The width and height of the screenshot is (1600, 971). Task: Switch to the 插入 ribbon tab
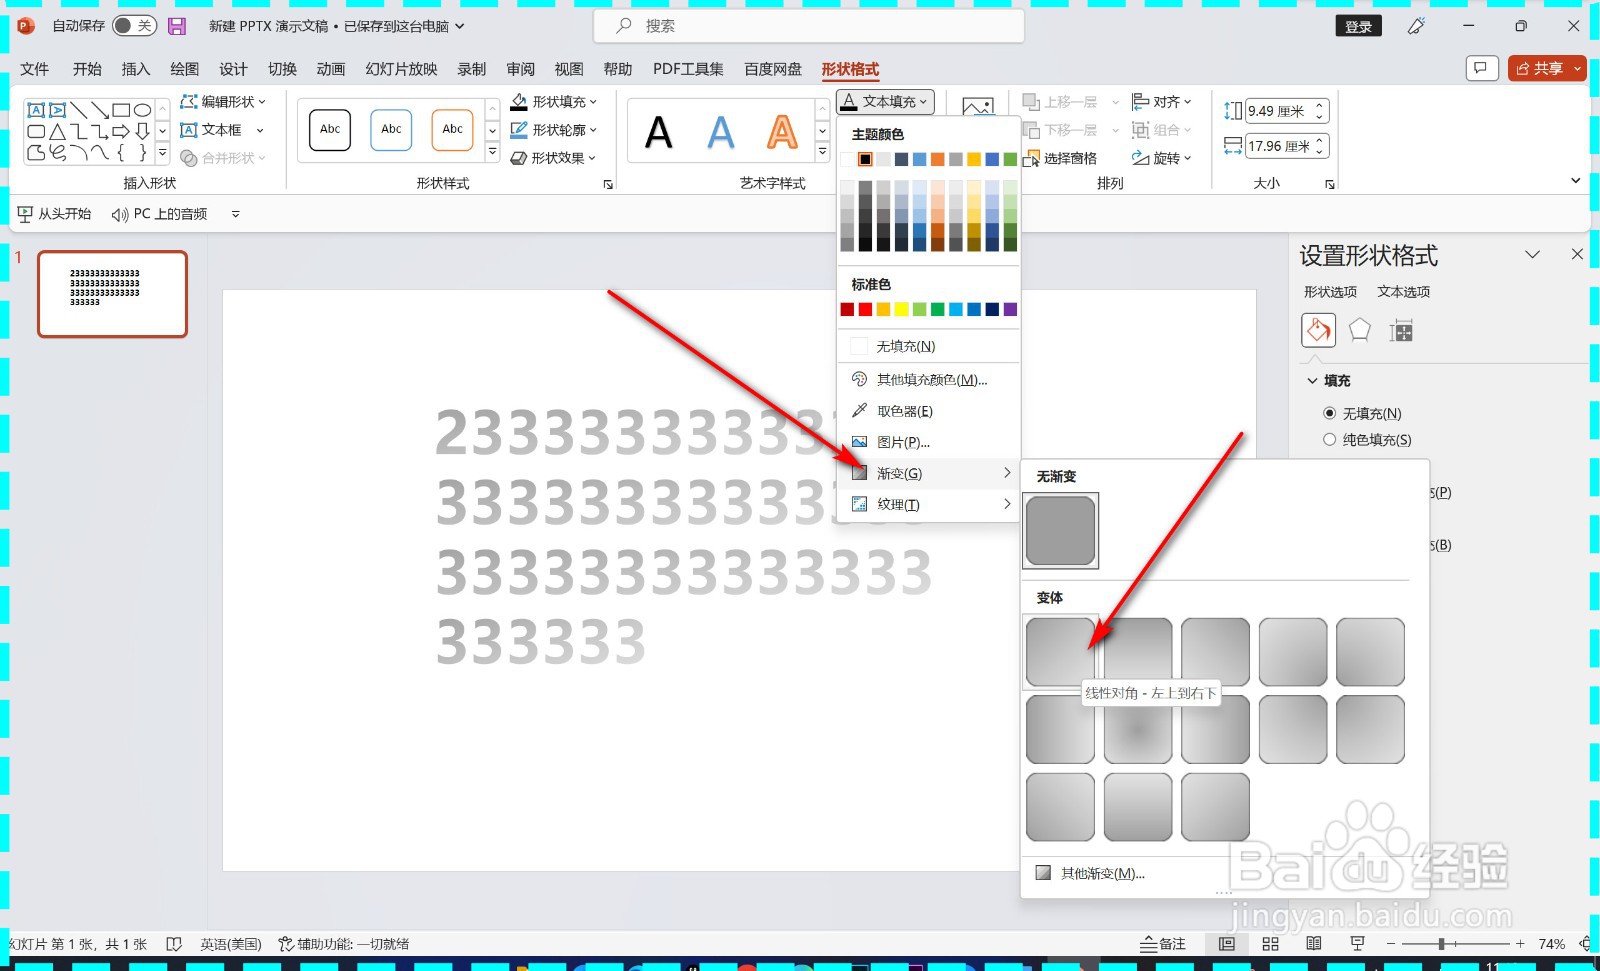click(135, 69)
